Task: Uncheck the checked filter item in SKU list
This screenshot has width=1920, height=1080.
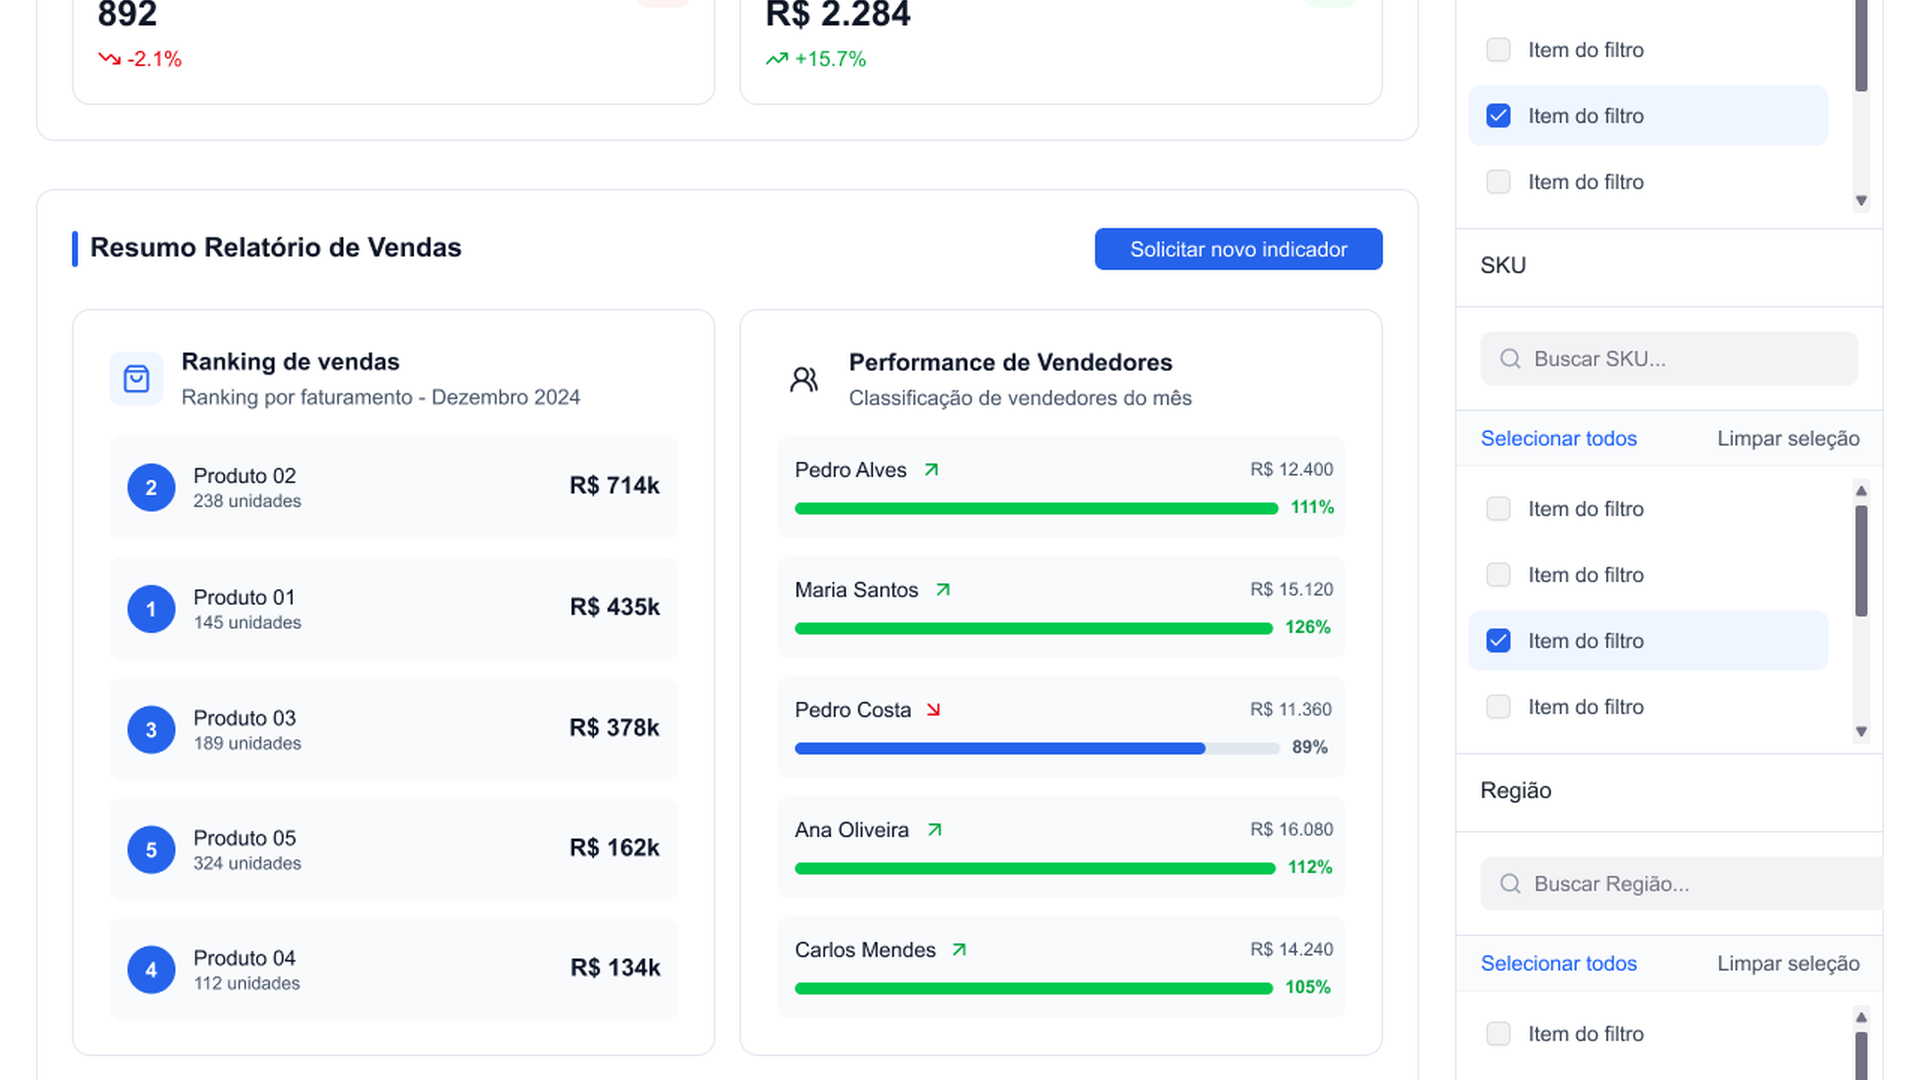Action: (1498, 641)
